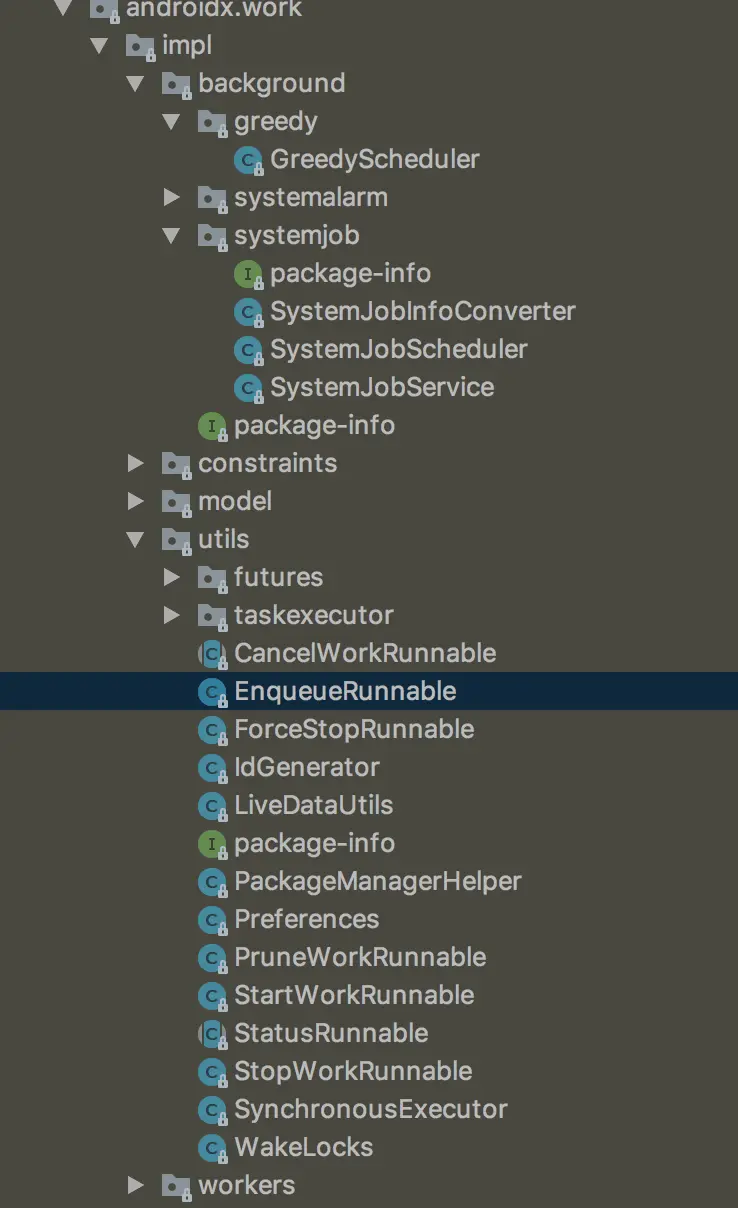Screen dimensions: 738x1208
Task: Select the SystemJobService class
Action: pyautogui.click(x=381, y=388)
